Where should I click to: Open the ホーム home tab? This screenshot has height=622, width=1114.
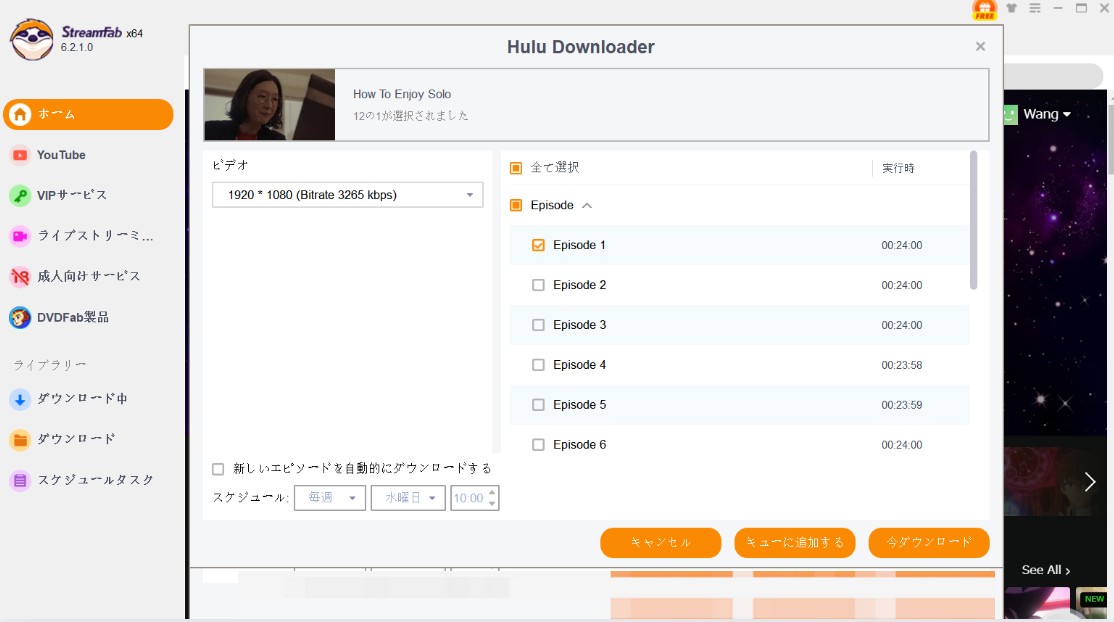[x=88, y=114]
